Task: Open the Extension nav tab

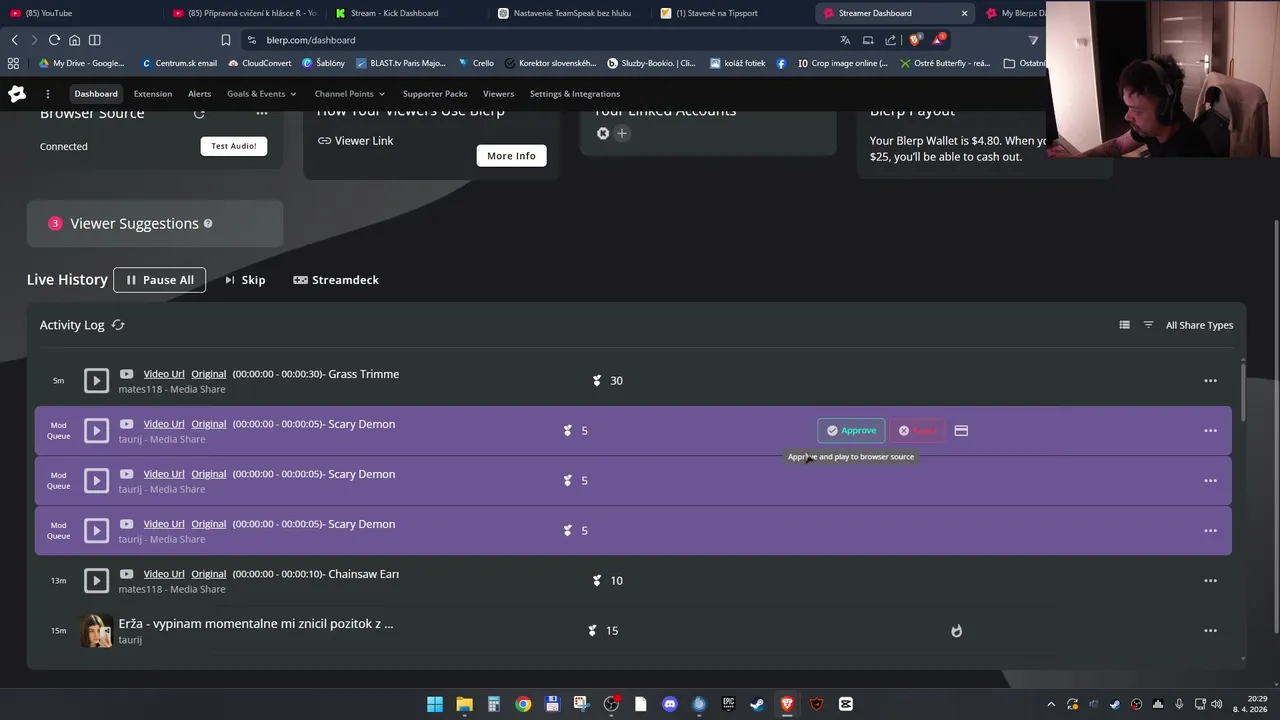Action: [x=153, y=94]
